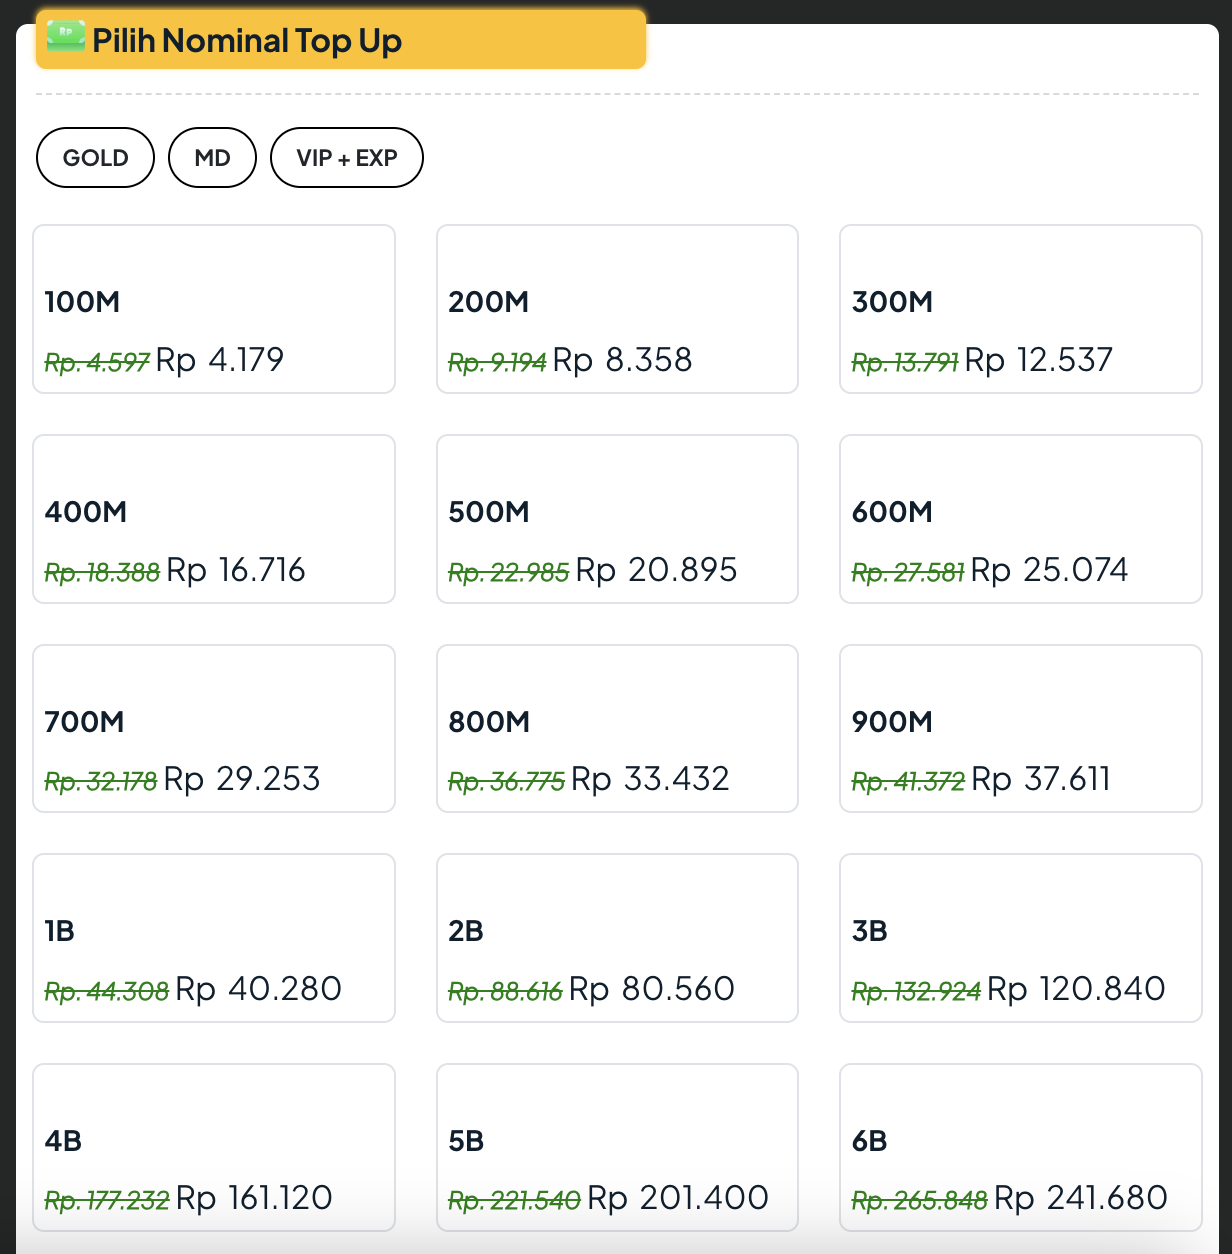Click the green money icon in header

(66, 37)
